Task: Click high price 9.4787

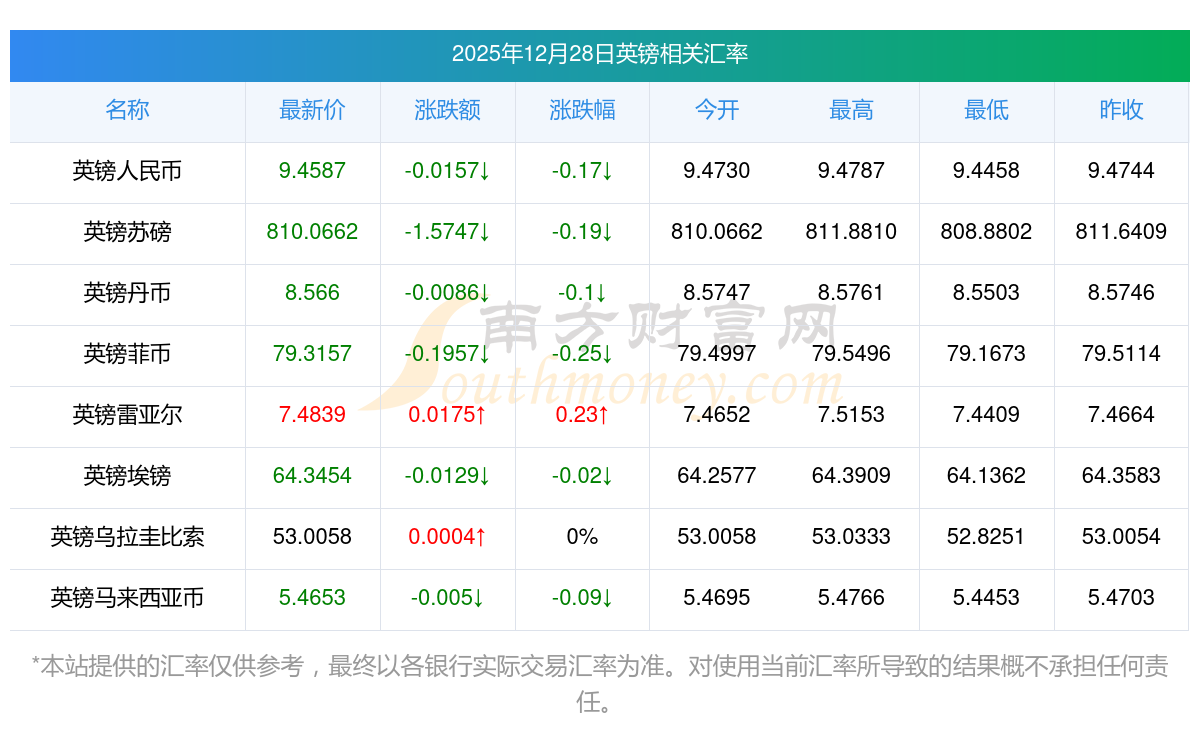Action: click(x=851, y=171)
